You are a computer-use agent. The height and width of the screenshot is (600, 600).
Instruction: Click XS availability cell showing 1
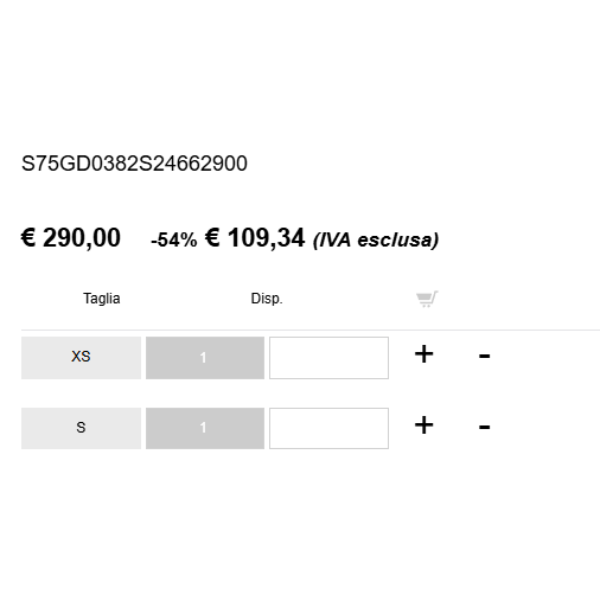click(205, 358)
